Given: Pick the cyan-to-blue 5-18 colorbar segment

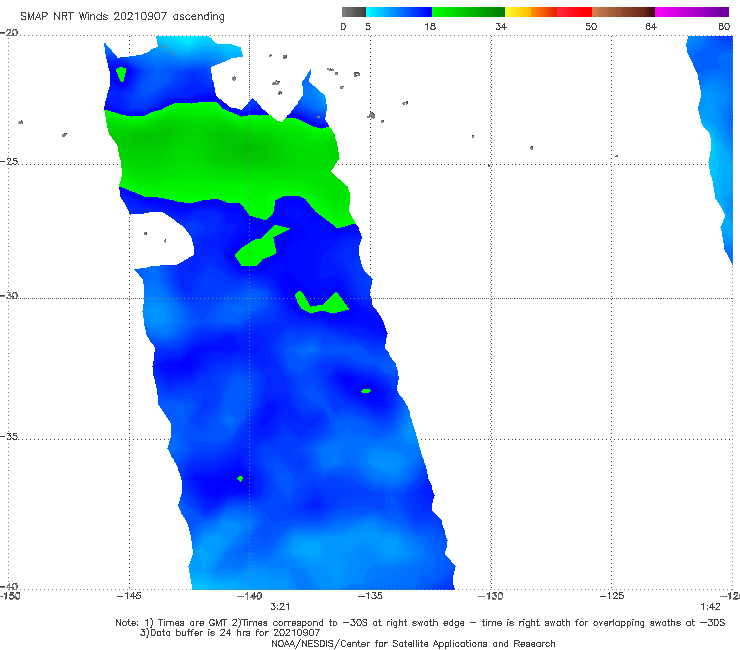Looking at the screenshot, I should point(399,12).
